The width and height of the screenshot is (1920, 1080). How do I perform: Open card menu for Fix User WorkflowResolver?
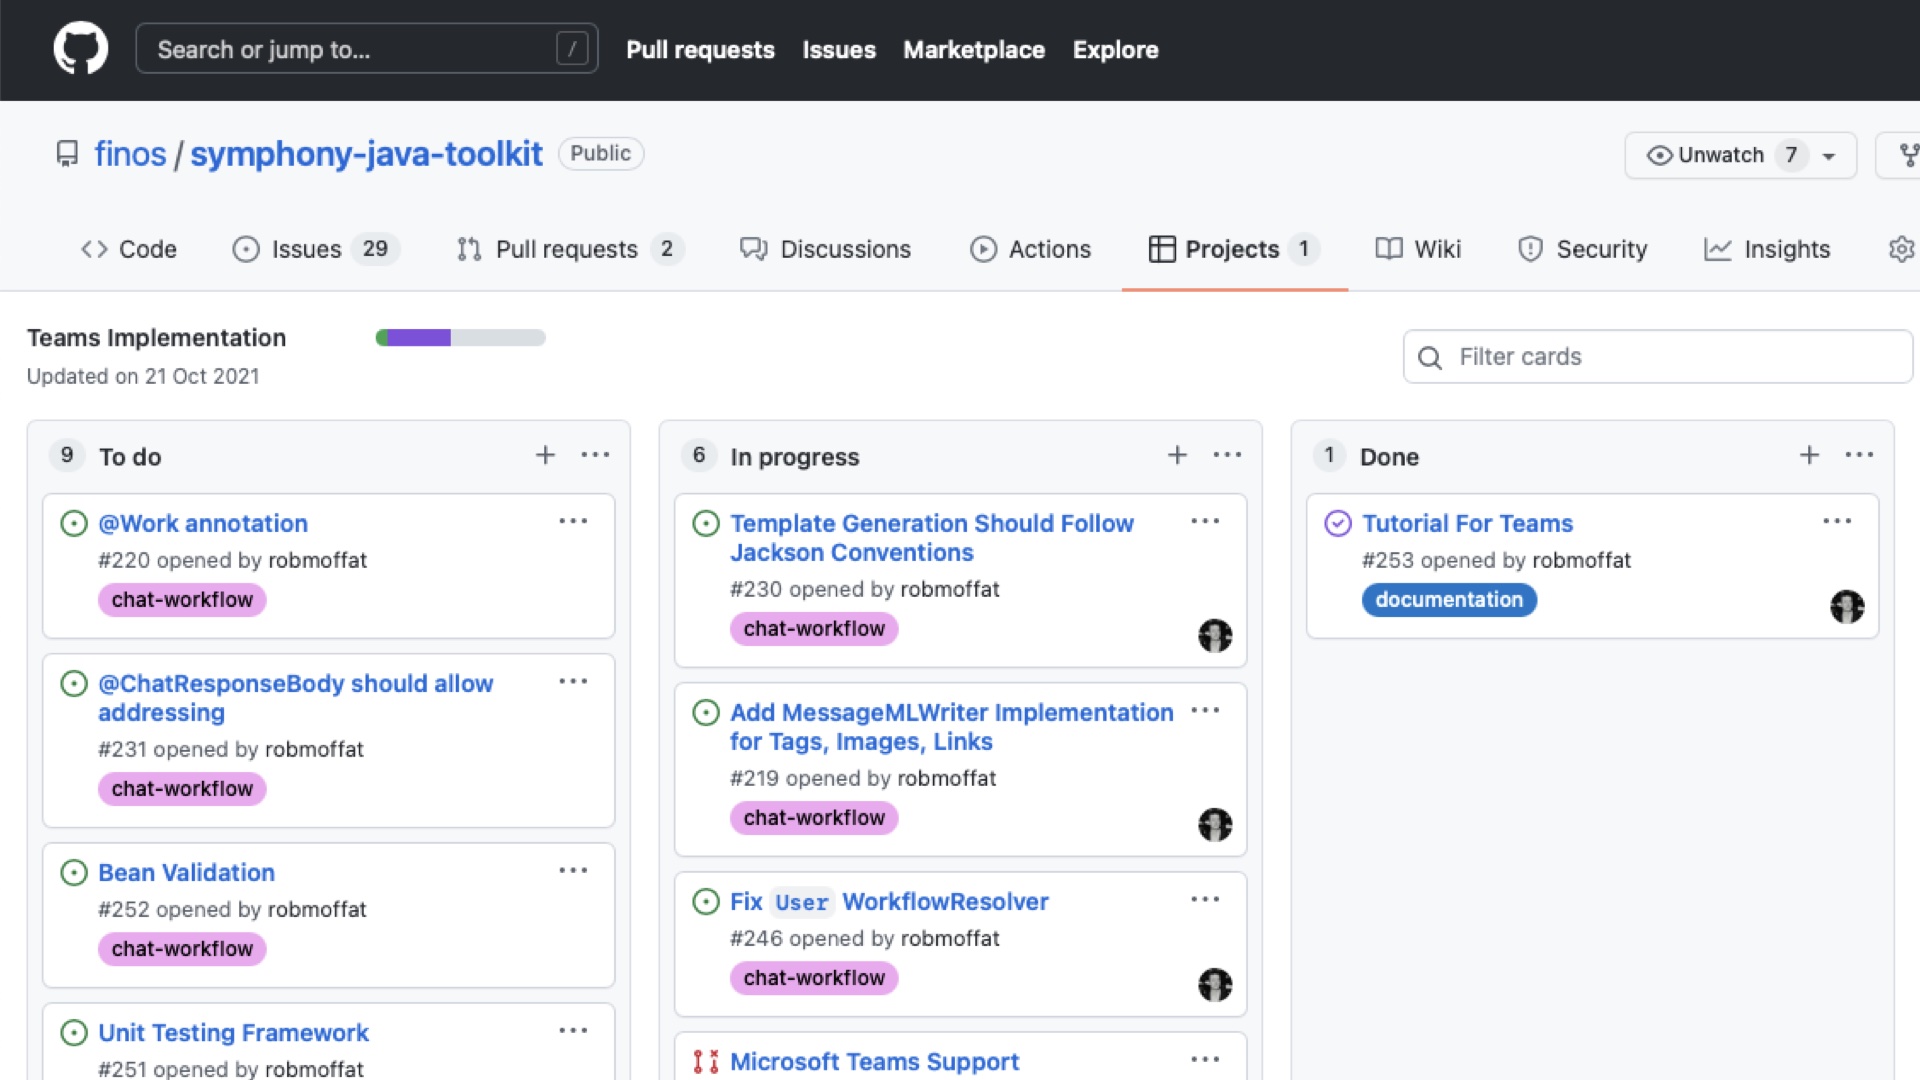point(1205,899)
